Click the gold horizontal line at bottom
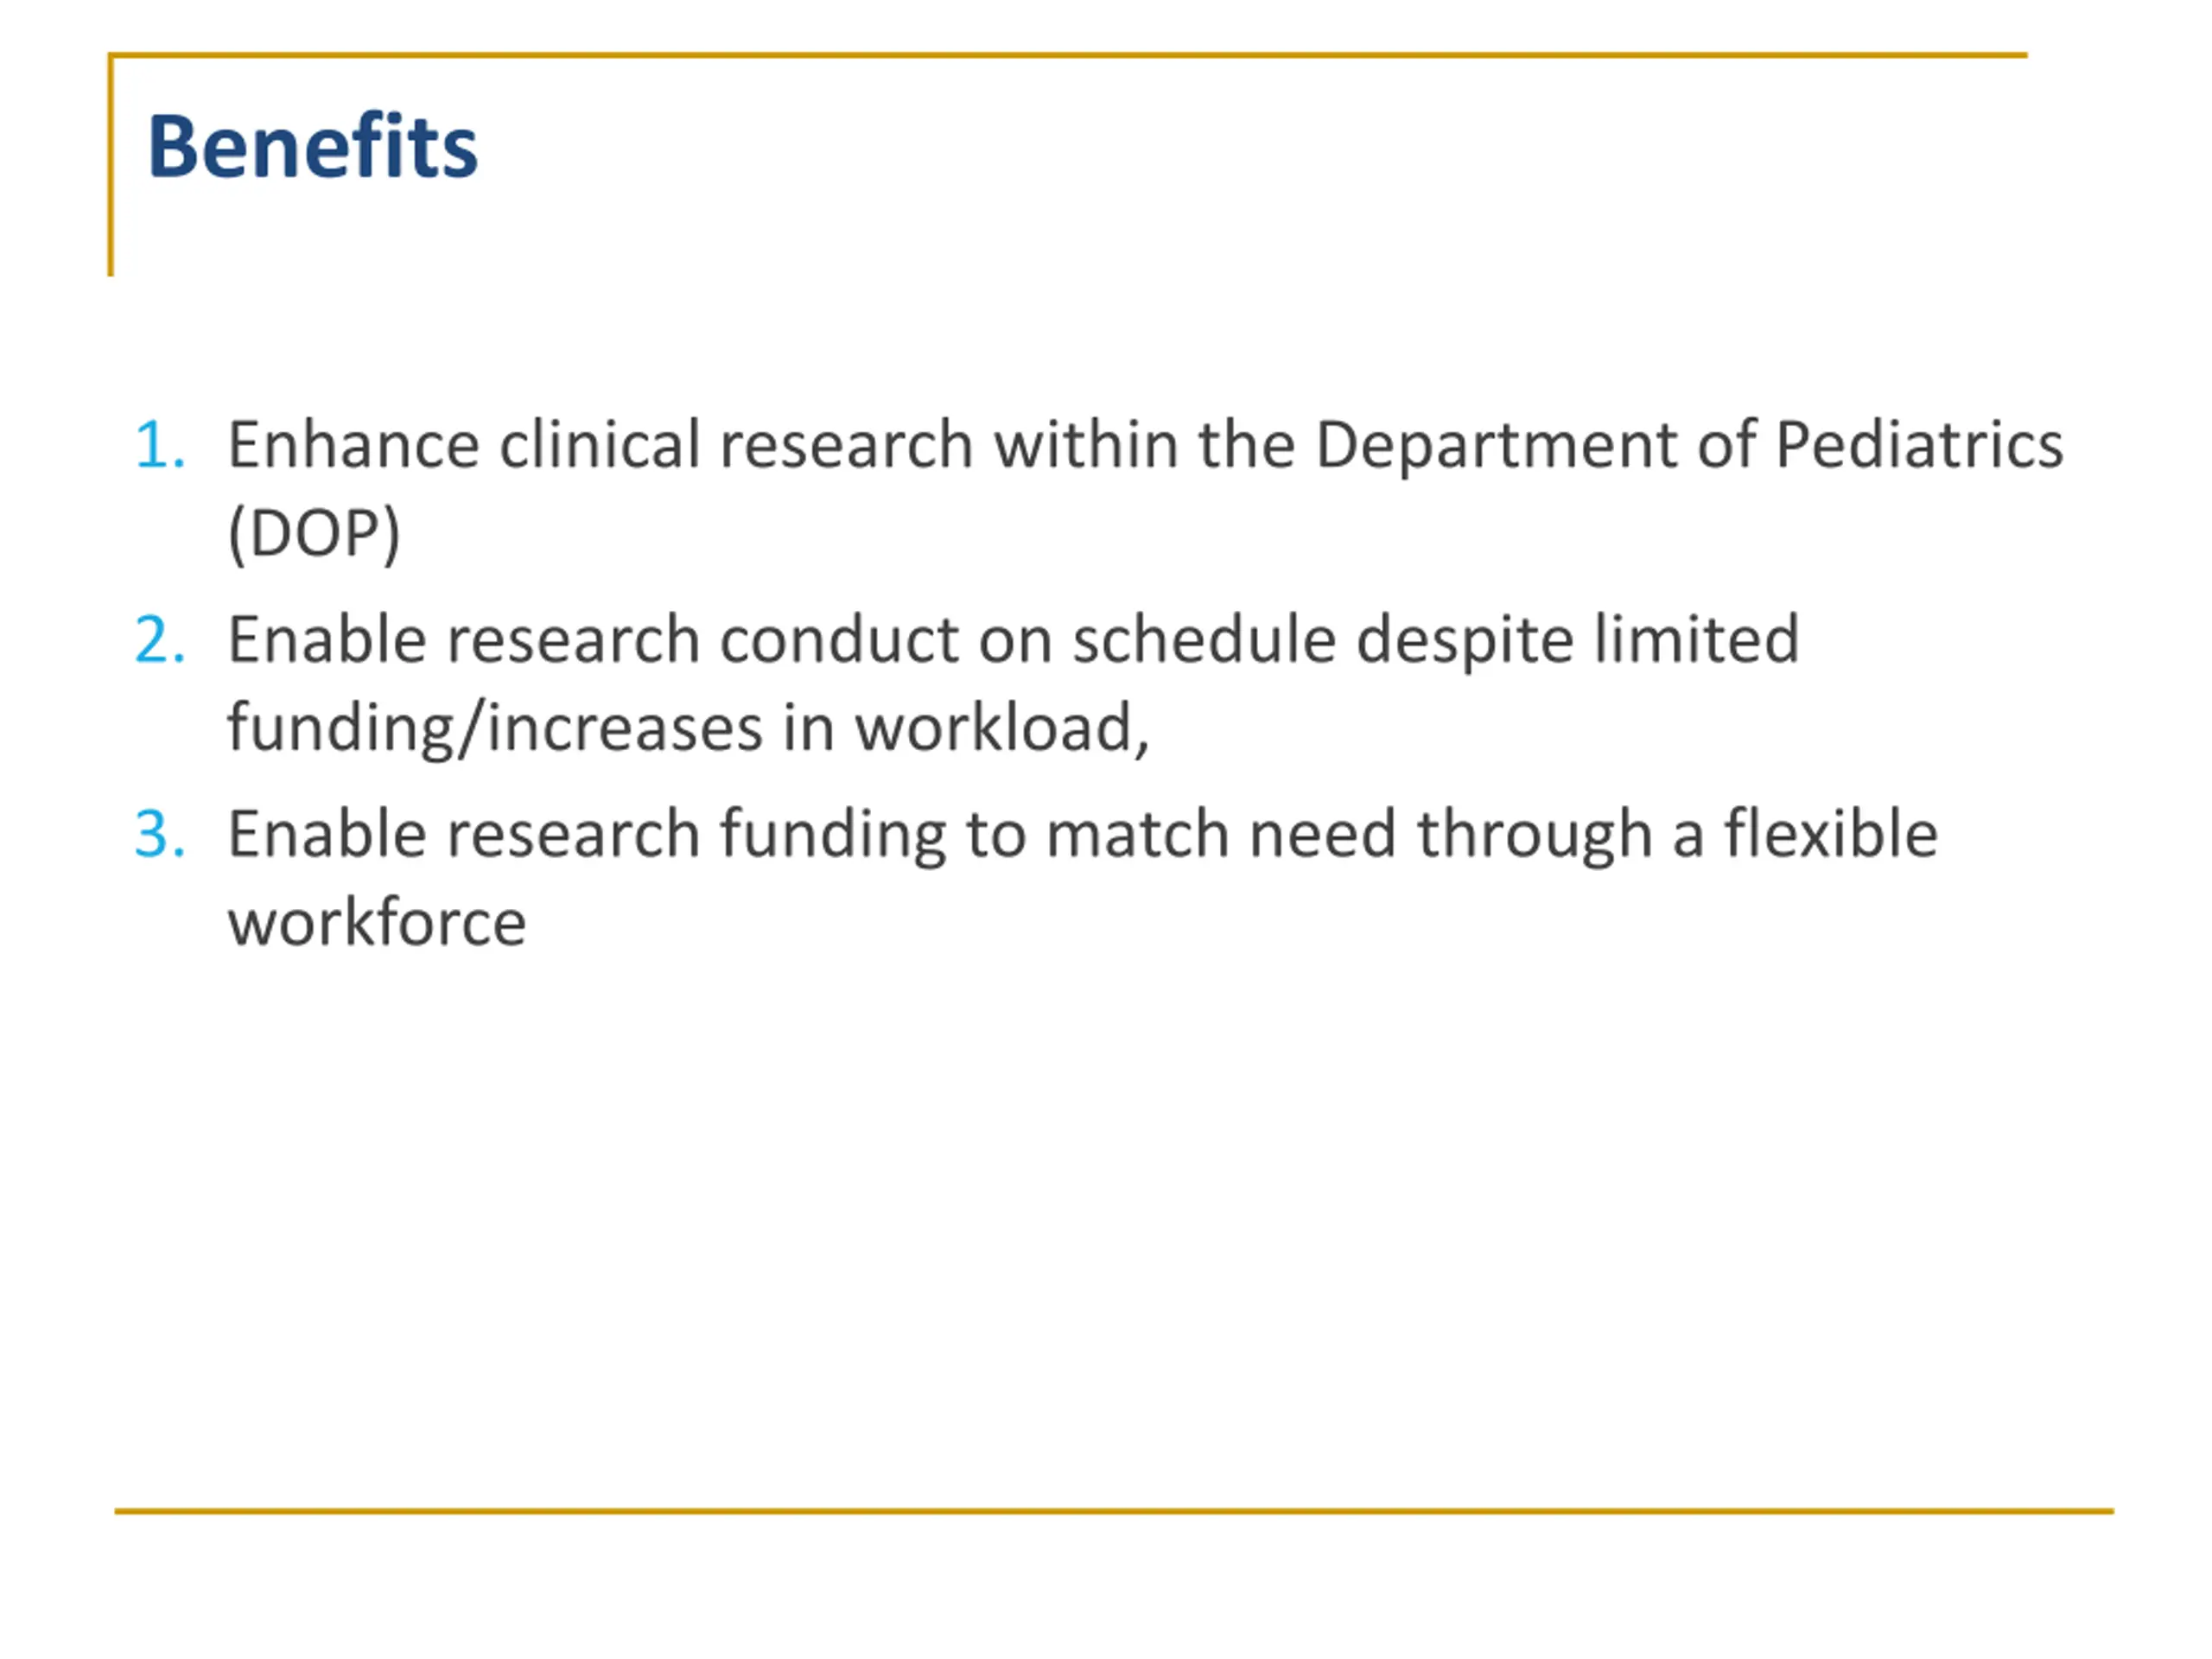The height and width of the screenshot is (1659, 2212). tap(1113, 1511)
